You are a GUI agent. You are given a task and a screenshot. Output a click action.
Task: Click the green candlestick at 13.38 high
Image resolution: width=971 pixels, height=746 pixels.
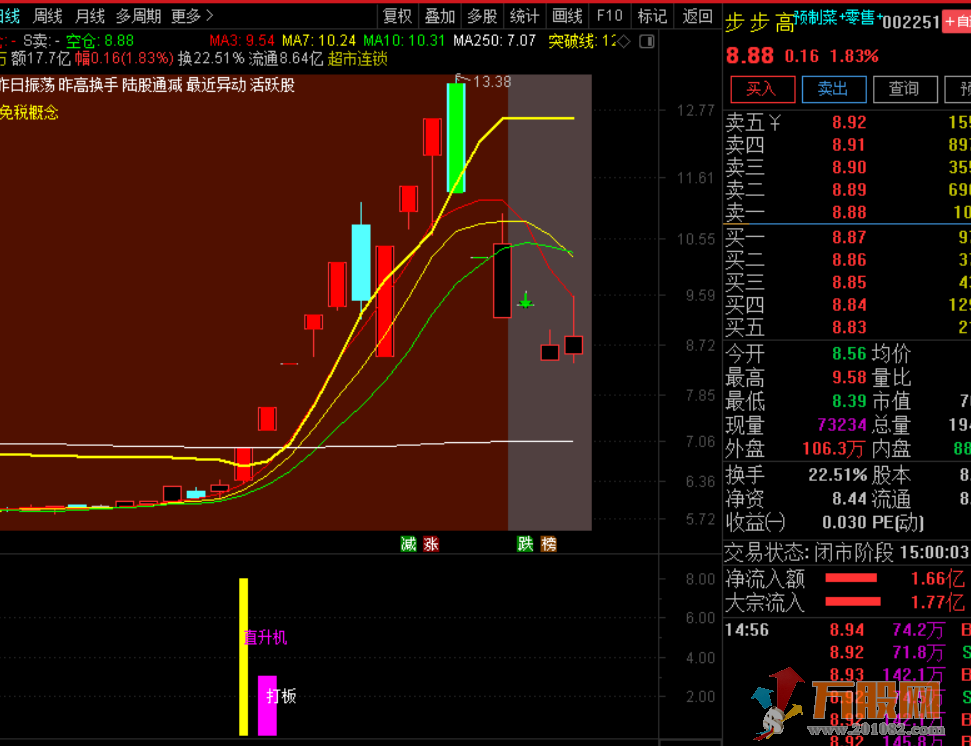[x=456, y=137]
